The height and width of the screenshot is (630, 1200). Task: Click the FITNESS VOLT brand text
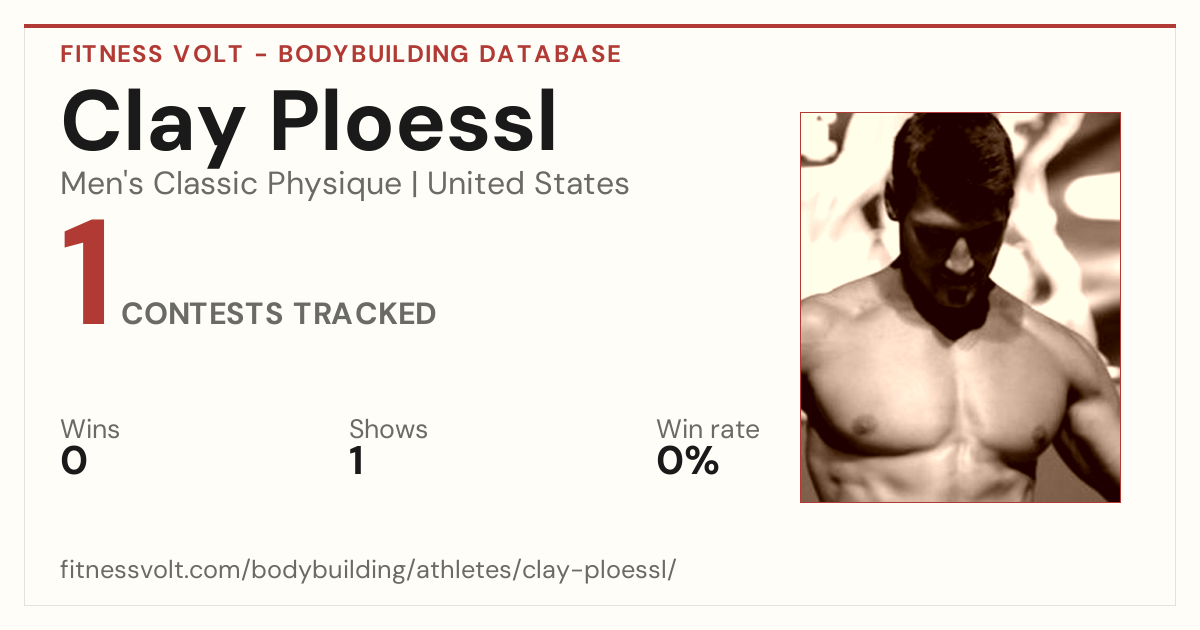(152, 54)
